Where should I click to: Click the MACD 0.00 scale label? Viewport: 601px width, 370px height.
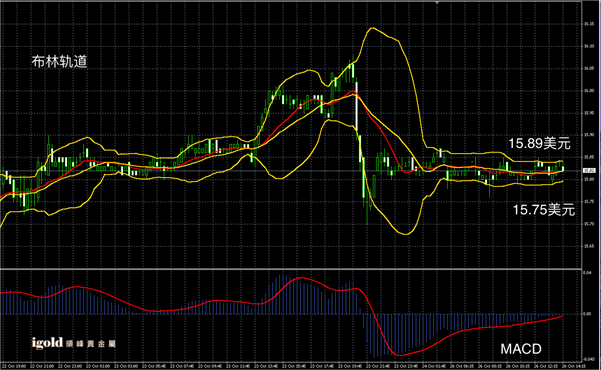point(587,314)
